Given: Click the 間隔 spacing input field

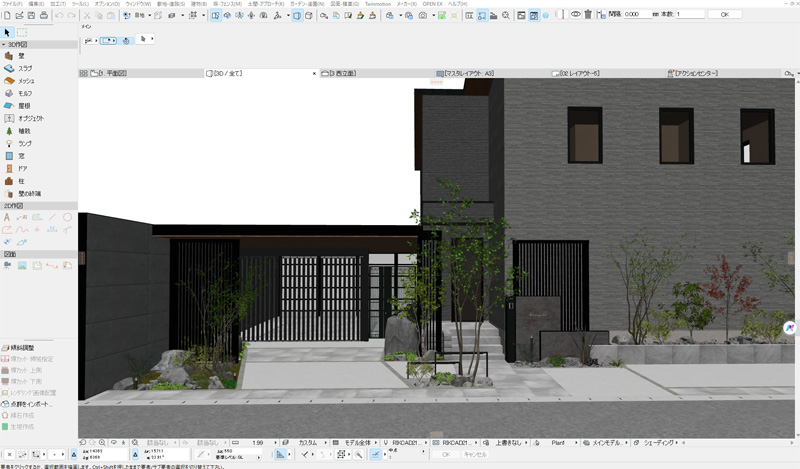Looking at the screenshot, I should click(637, 14).
